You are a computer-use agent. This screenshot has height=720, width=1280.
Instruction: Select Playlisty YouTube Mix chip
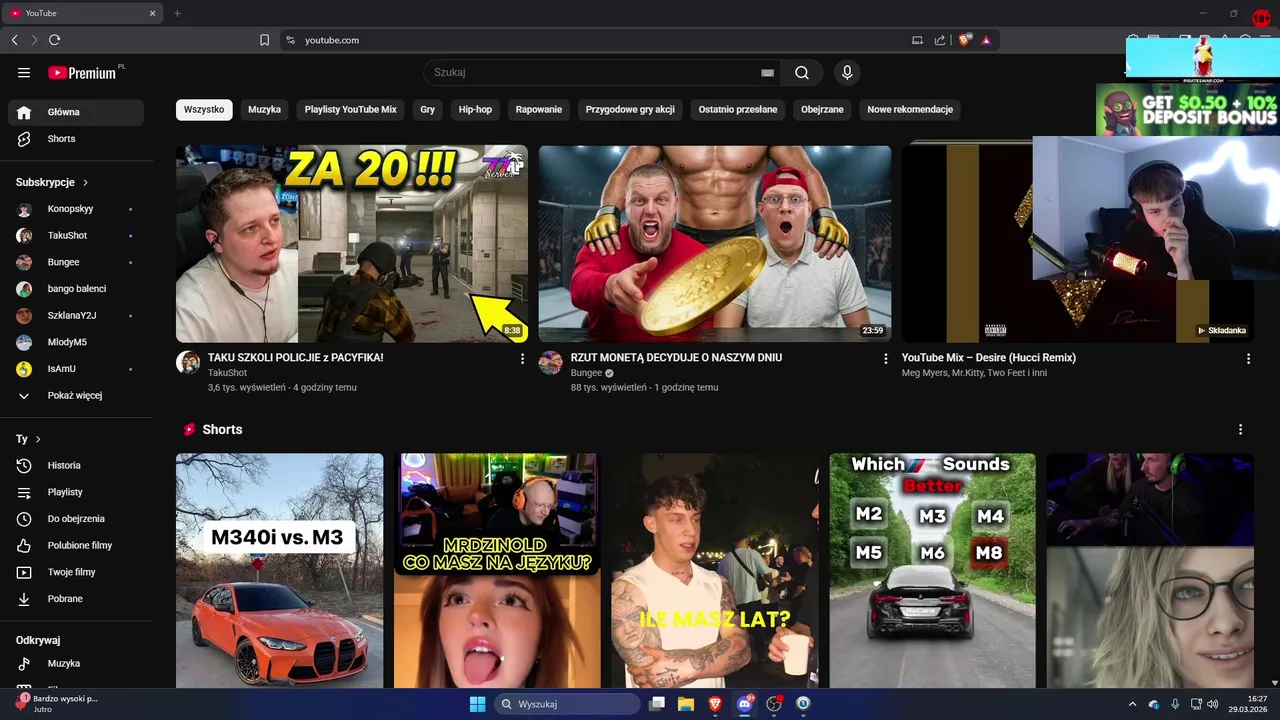pyautogui.click(x=351, y=109)
